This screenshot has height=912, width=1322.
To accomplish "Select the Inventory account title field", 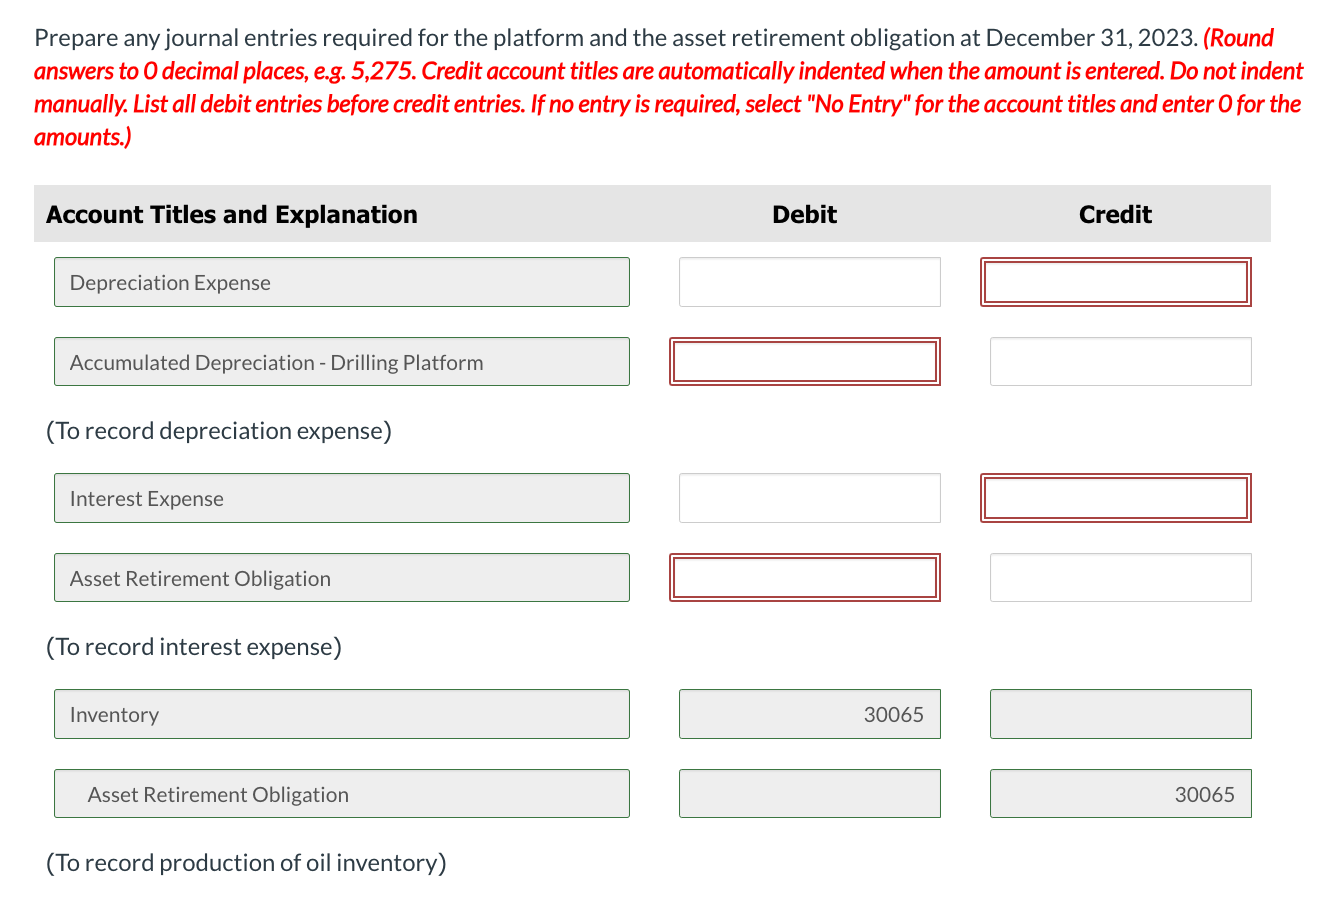I will pyautogui.click(x=341, y=714).
